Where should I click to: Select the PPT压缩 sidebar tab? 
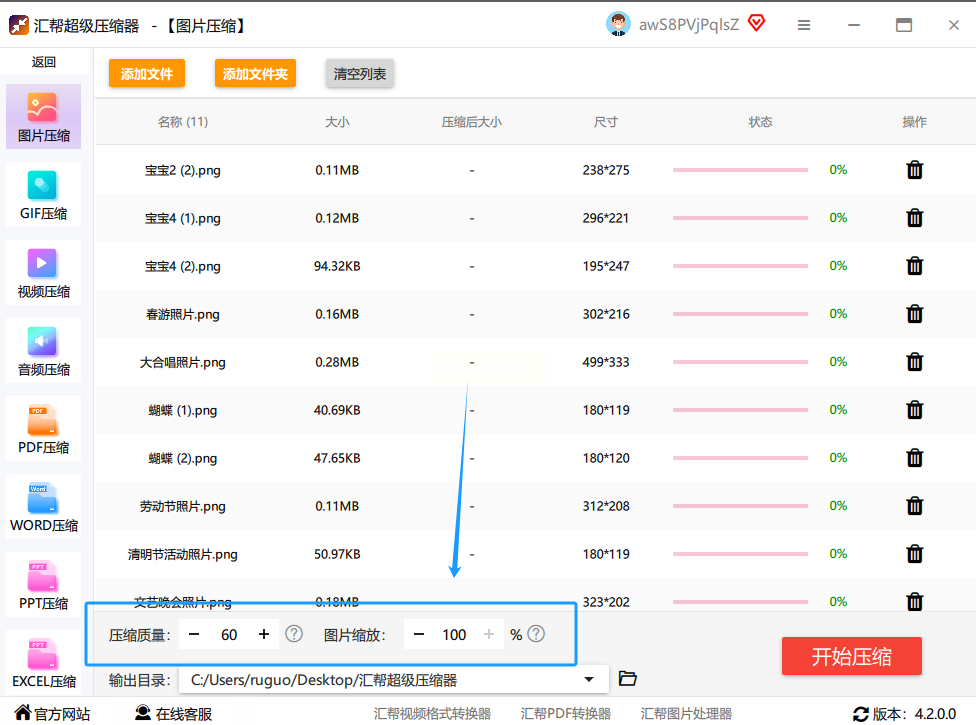pyautogui.click(x=44, y=586)
